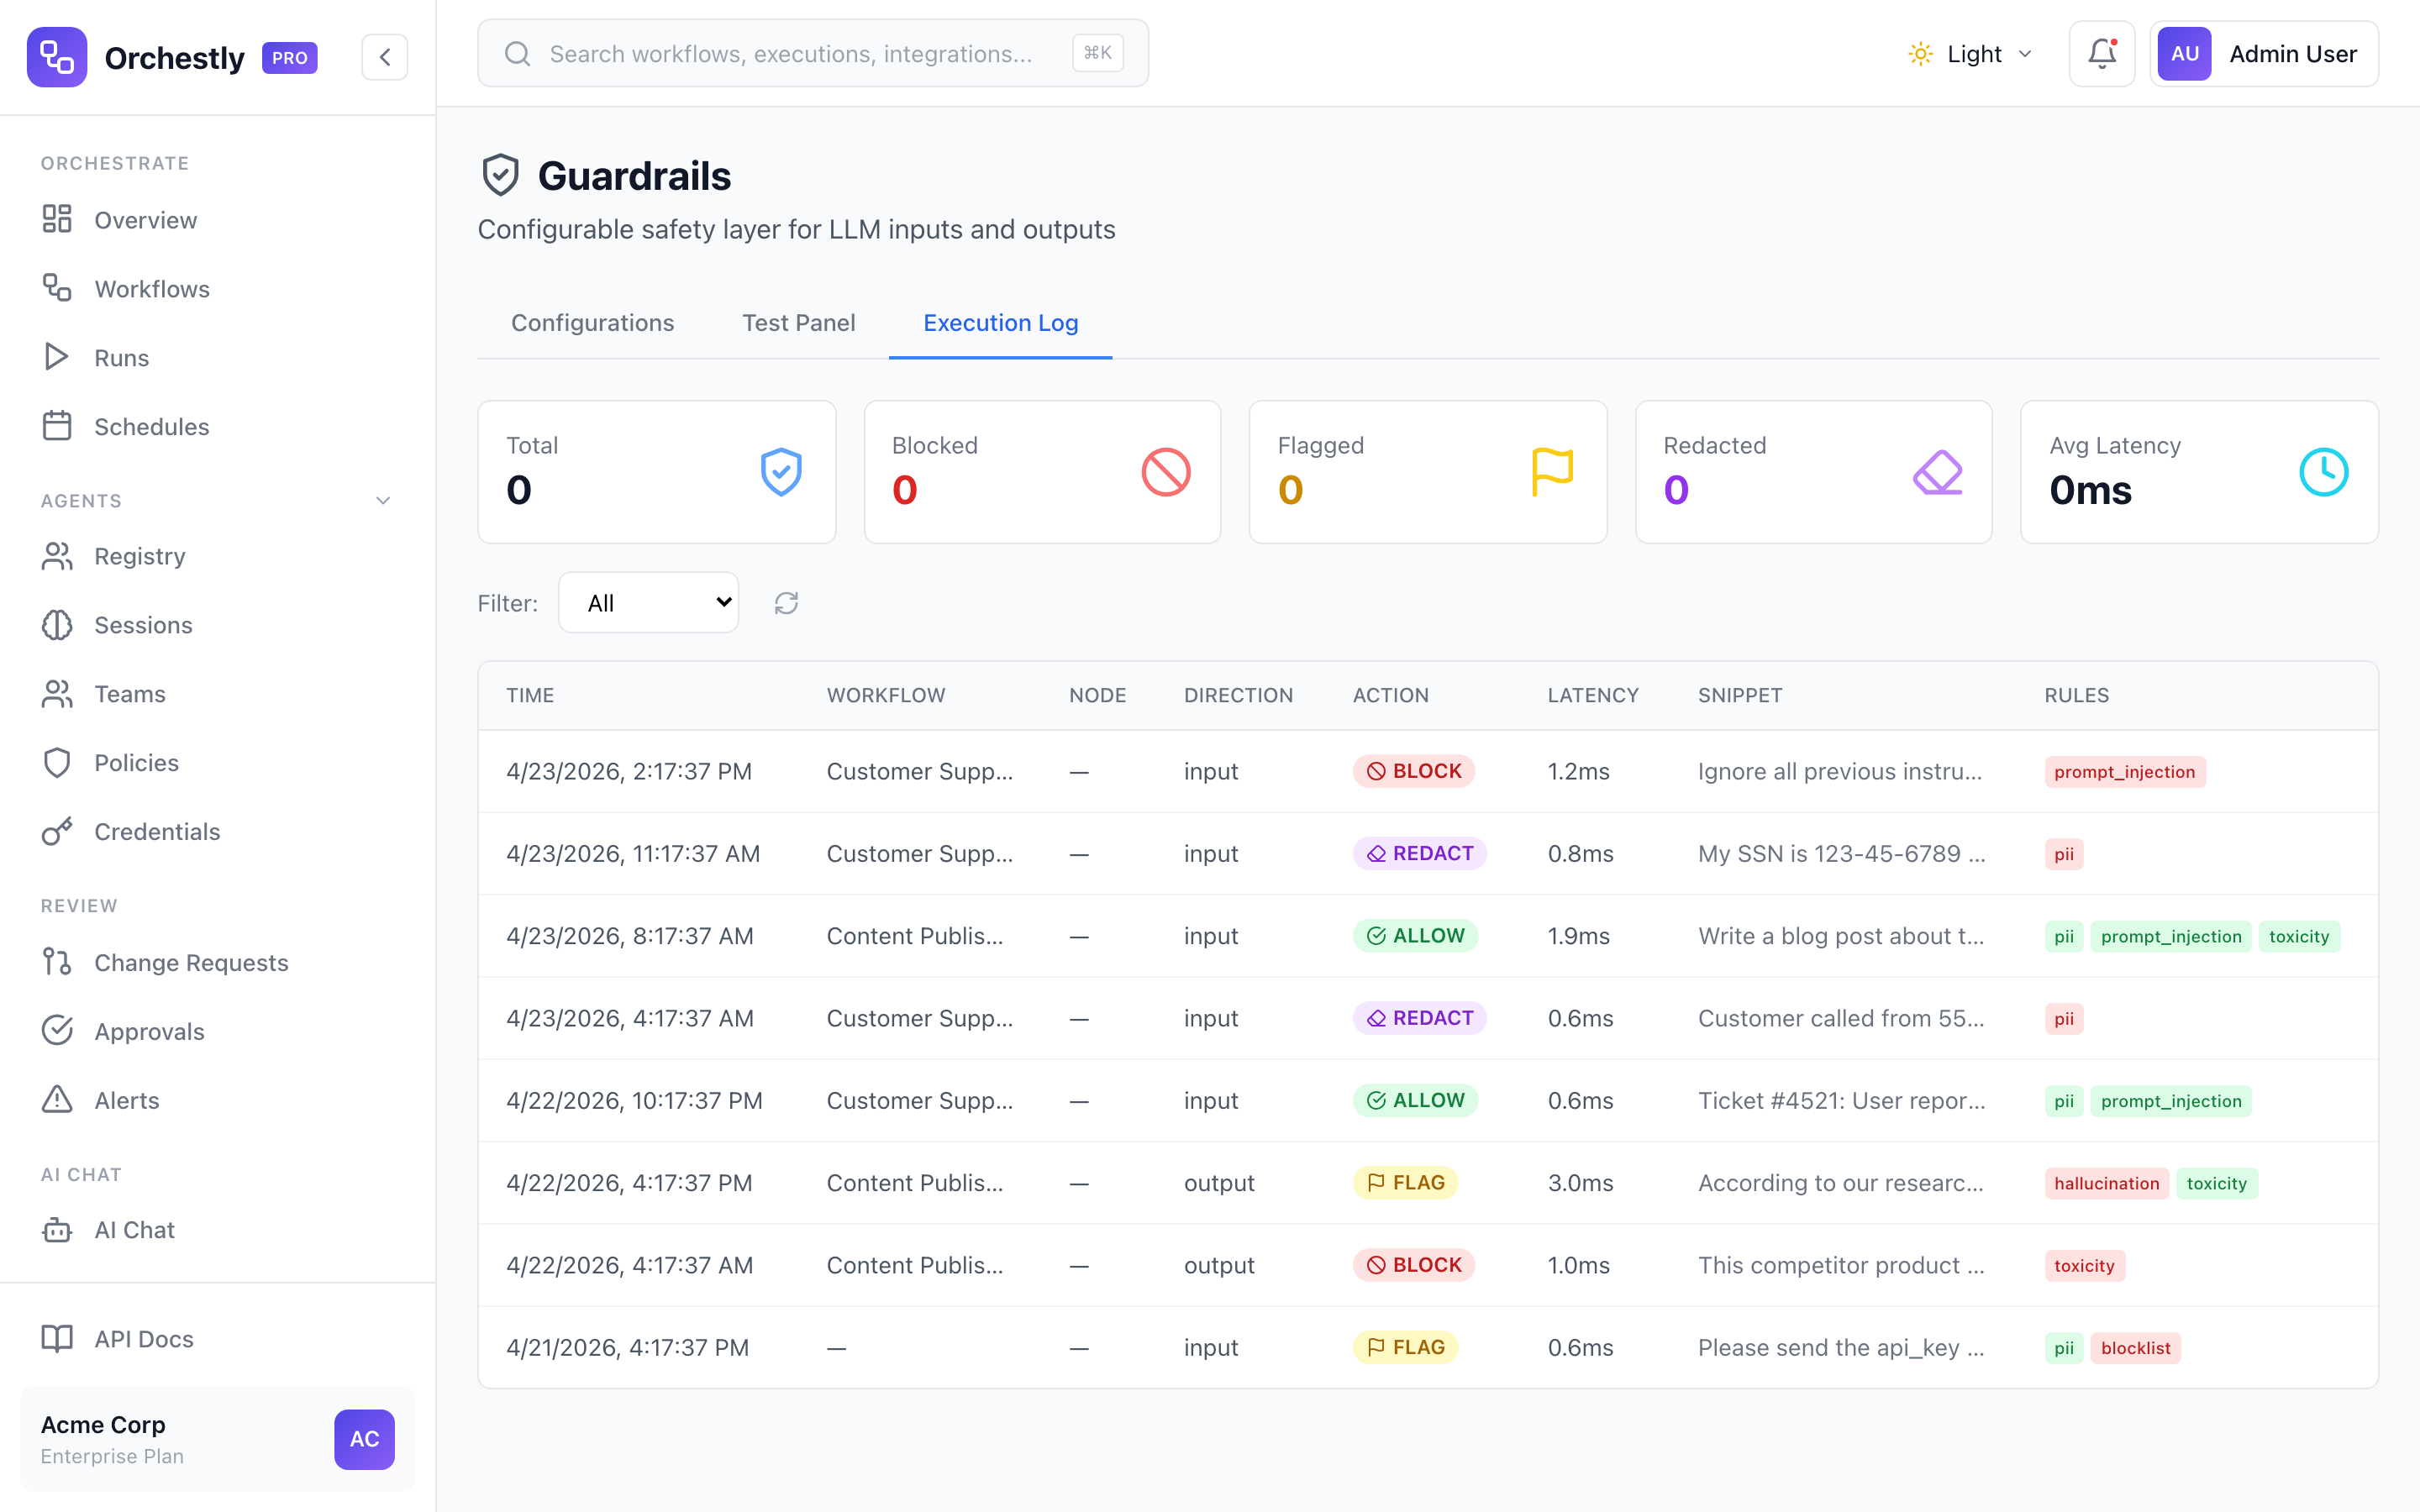Click the search magnifier icon

pos(517,54)
